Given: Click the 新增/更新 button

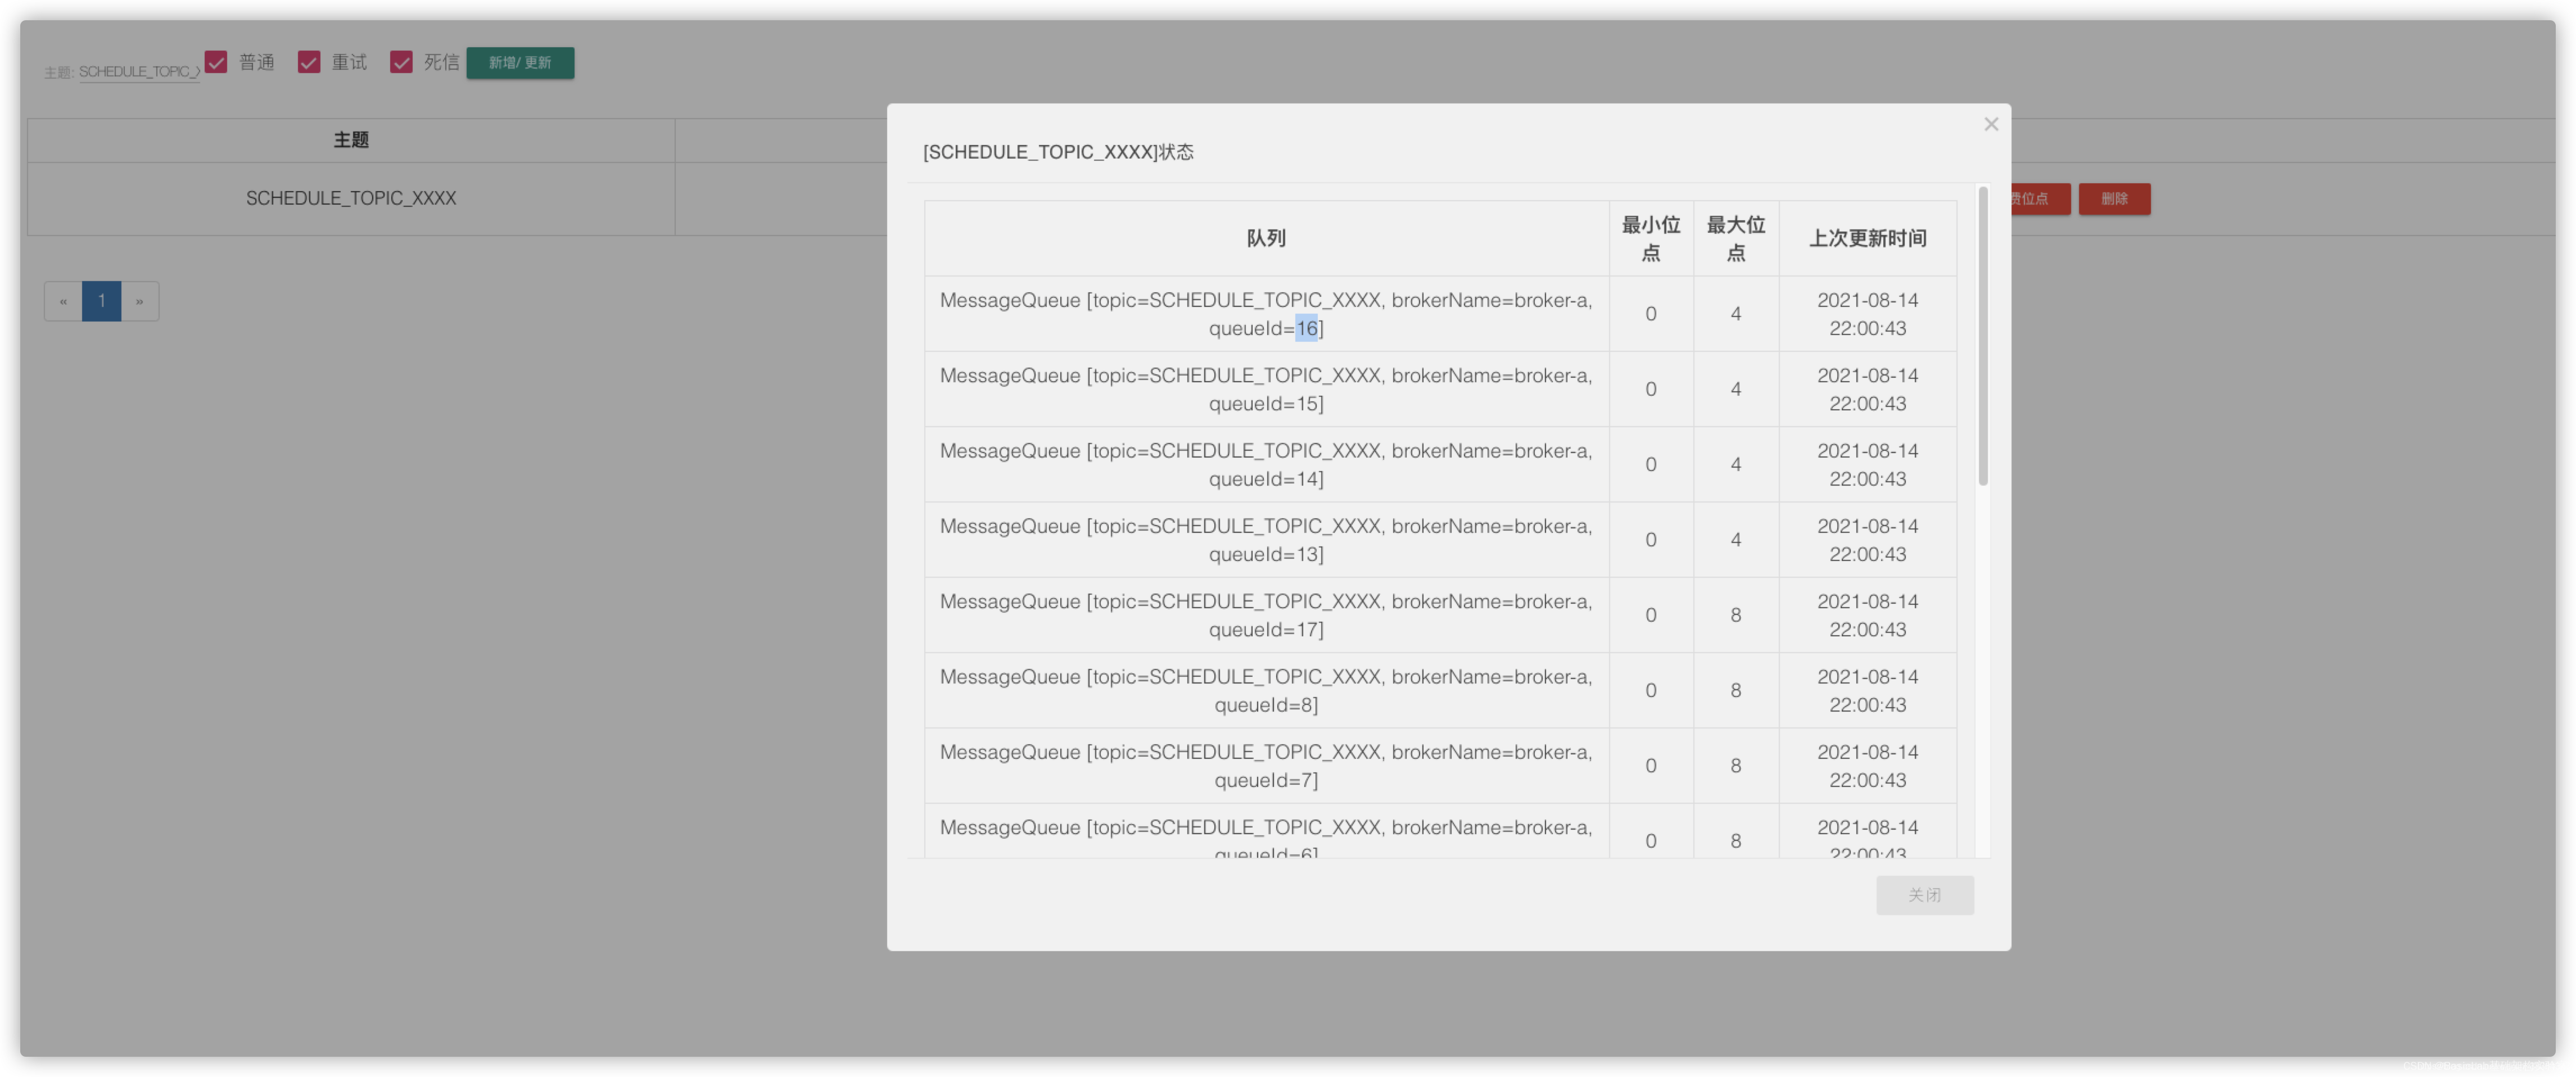Looking at the screenshot, I should coord(520,62).
